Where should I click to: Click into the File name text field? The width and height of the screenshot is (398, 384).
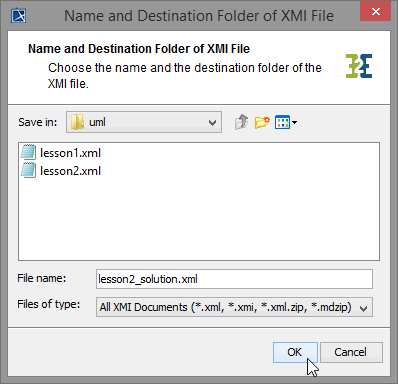pyautogui.click(x=234, y=279)
